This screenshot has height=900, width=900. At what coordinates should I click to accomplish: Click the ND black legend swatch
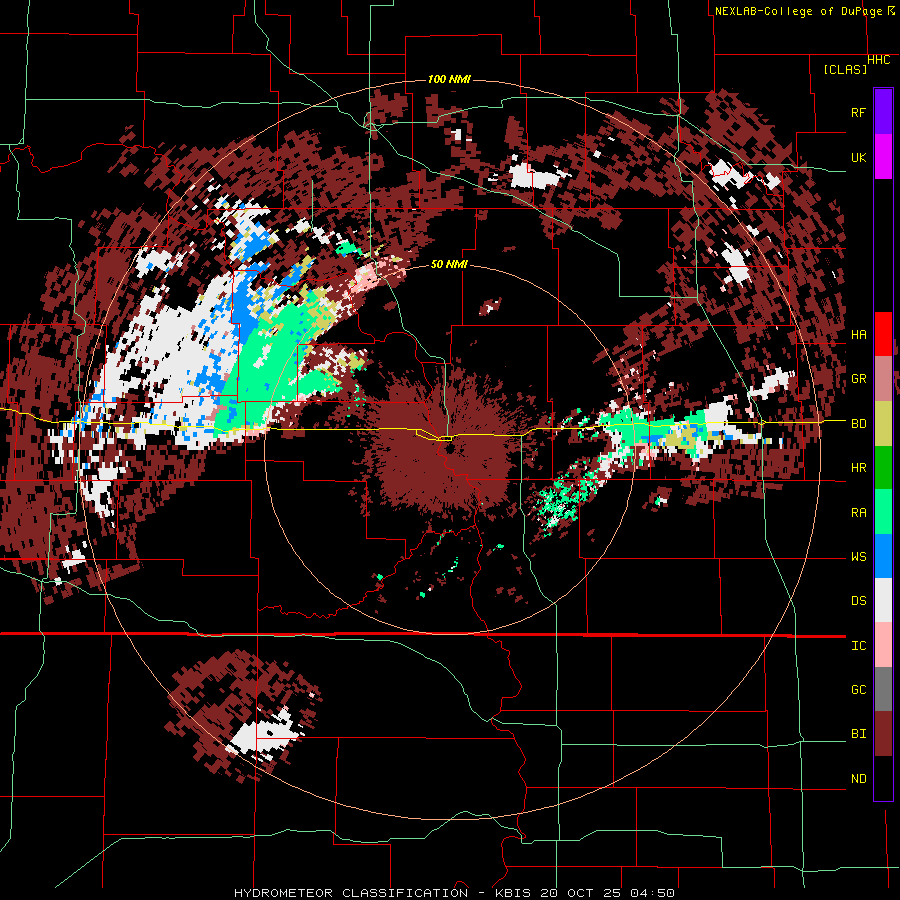click(883, 778)
